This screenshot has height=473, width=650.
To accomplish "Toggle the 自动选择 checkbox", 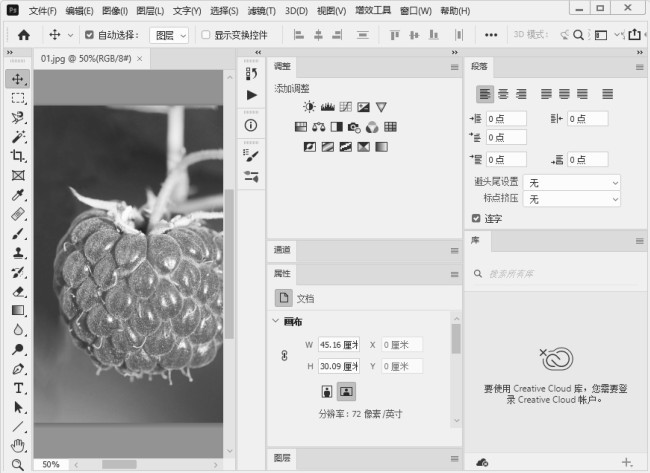I will pos(89,35).
